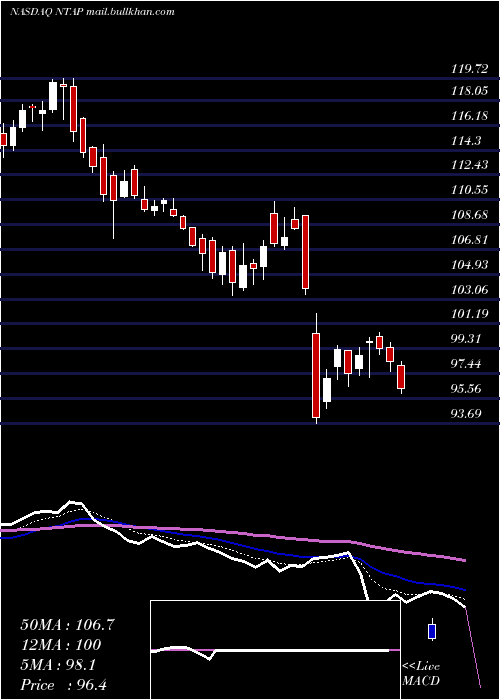
Task: Click the 108.68 price axis label
Action: [x=469, y=215]
